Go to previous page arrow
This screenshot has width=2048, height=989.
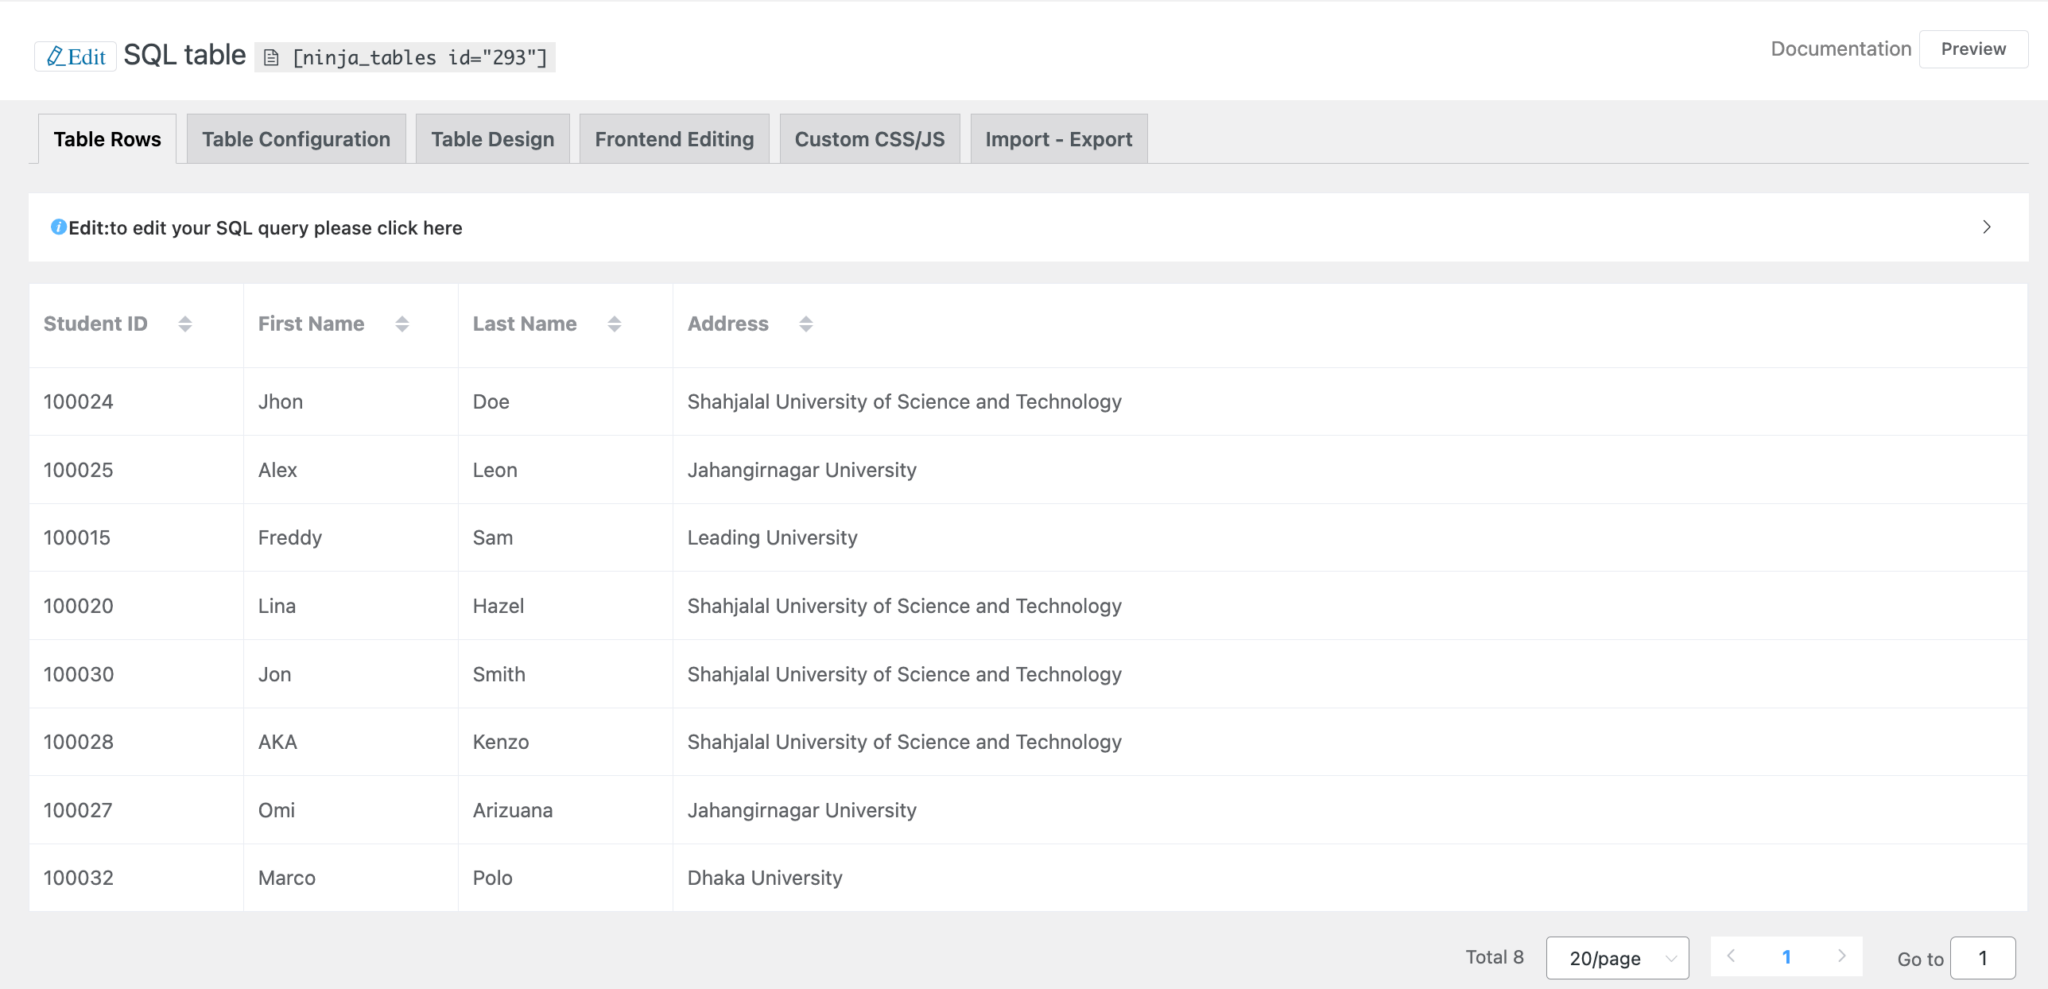pos(1731,956)
